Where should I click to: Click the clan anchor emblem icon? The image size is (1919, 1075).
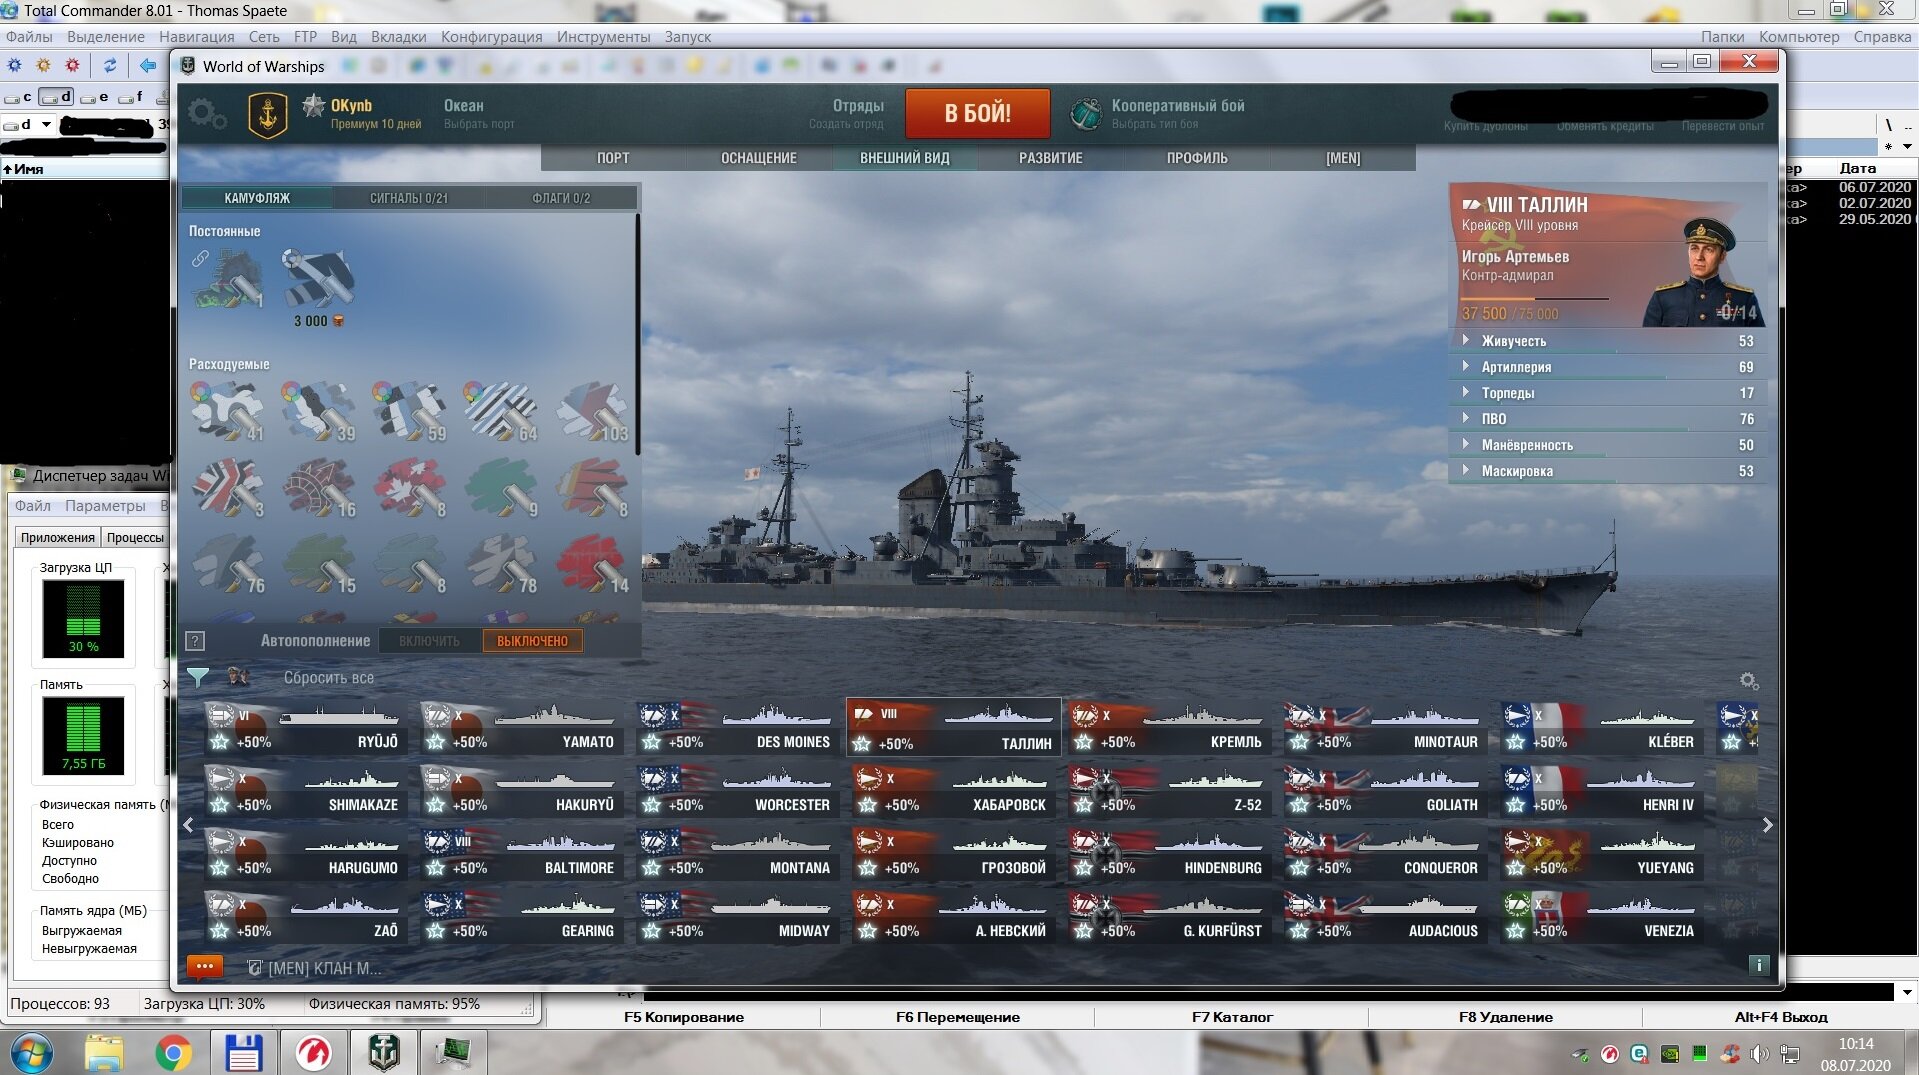[x=267, y=115]
